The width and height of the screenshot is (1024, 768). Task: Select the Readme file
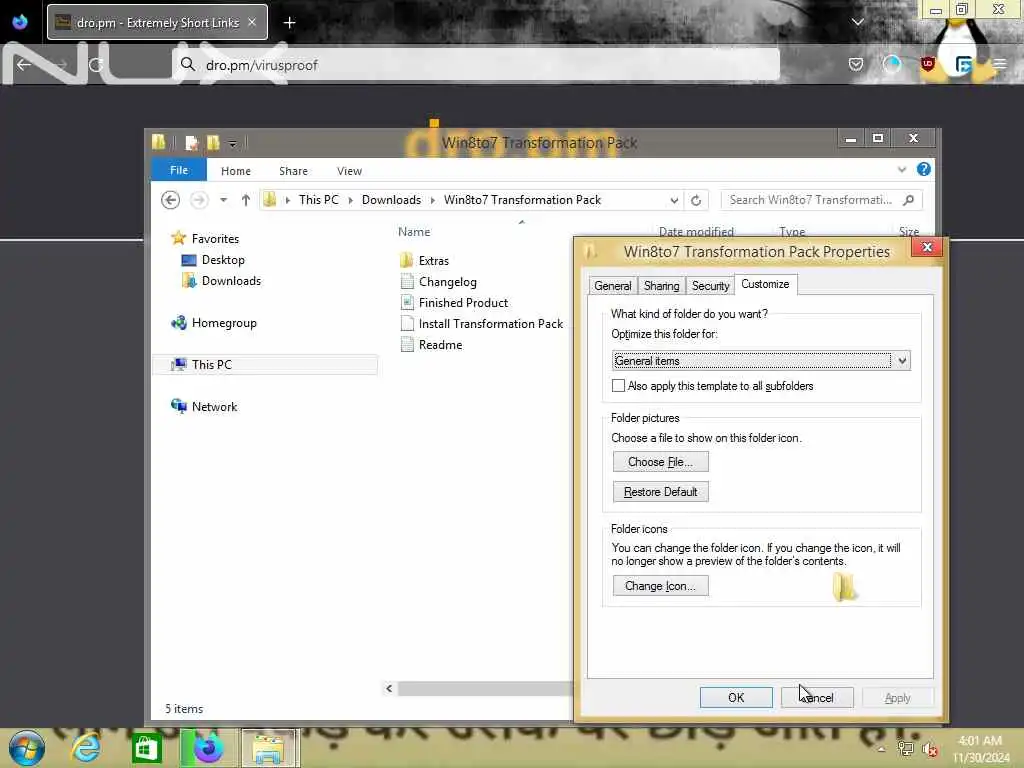coord(440,345)
